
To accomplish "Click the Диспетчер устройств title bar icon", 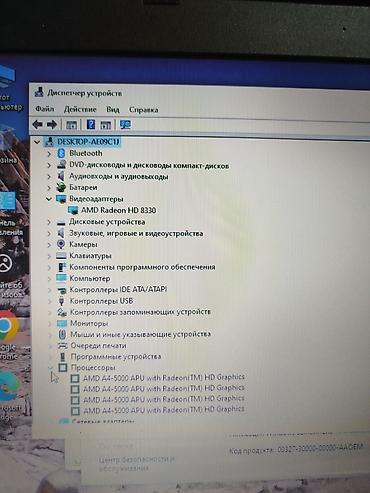I will pos(39,92).
